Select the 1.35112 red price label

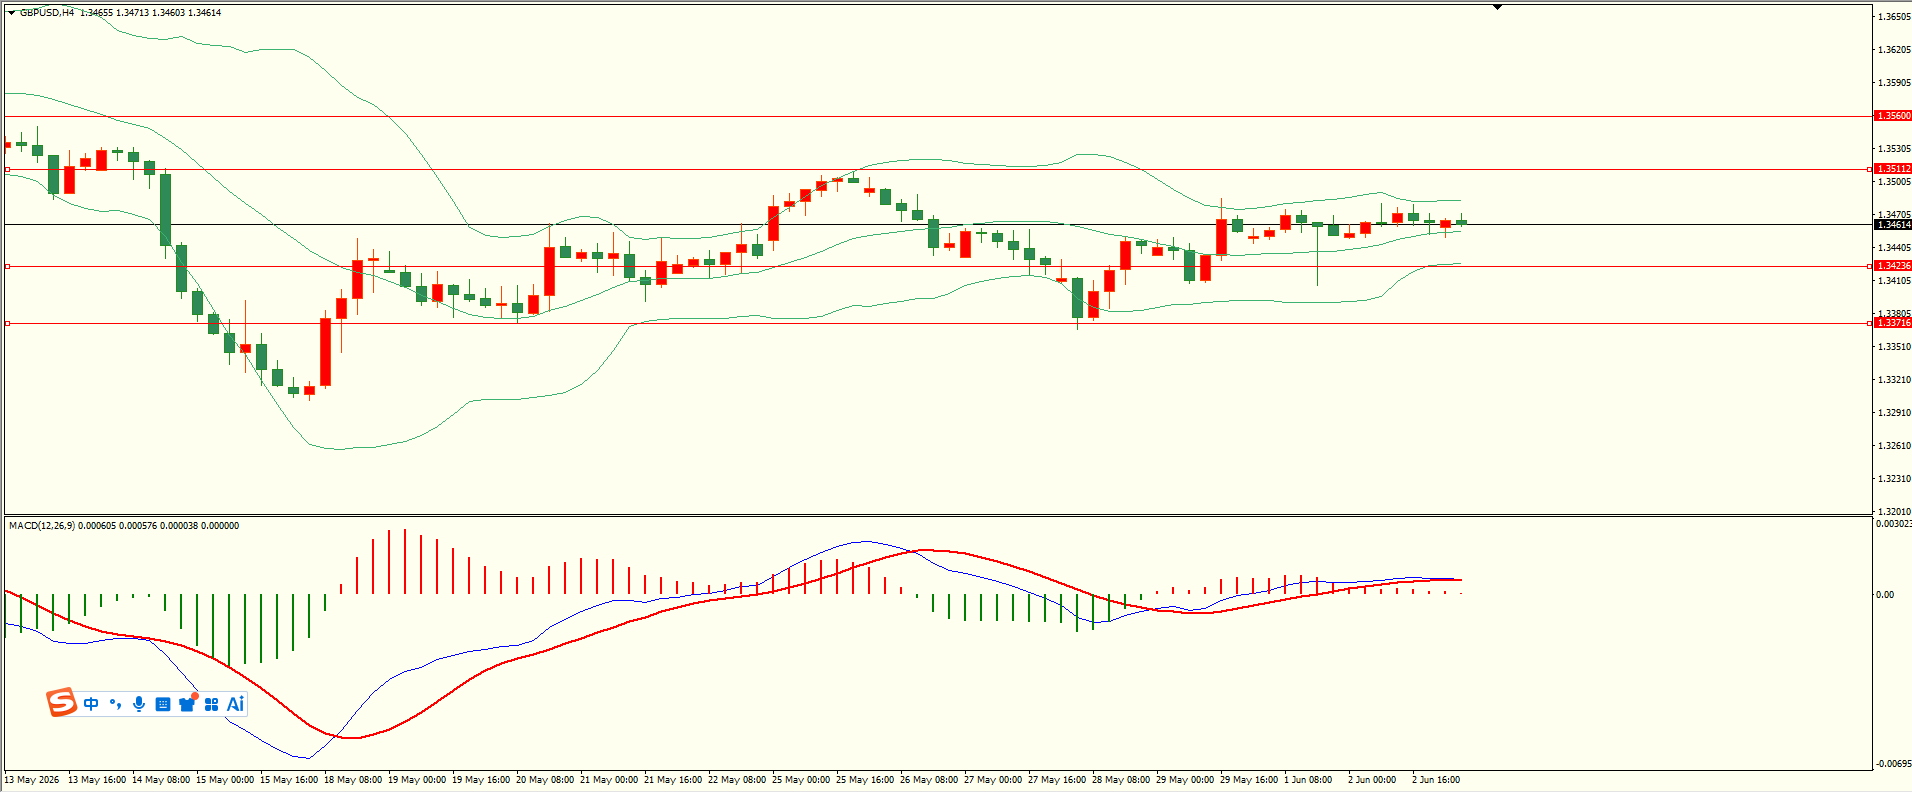[1893, 169]
